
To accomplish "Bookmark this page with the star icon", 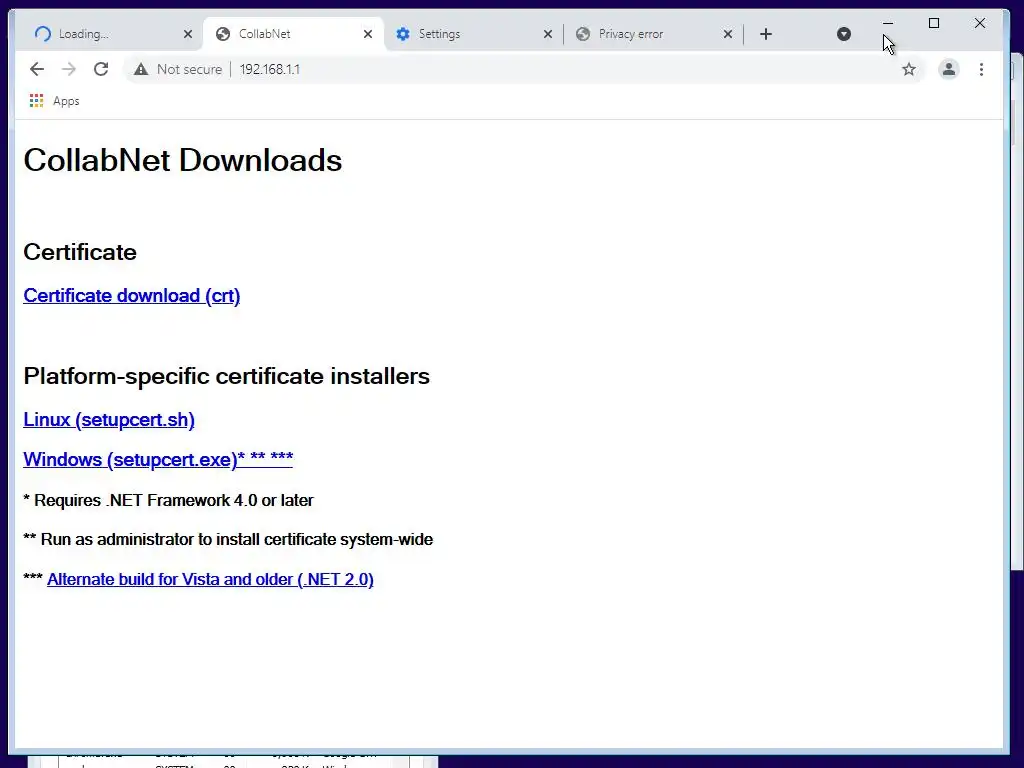I will pyautogui.click(x=908, y=69).
